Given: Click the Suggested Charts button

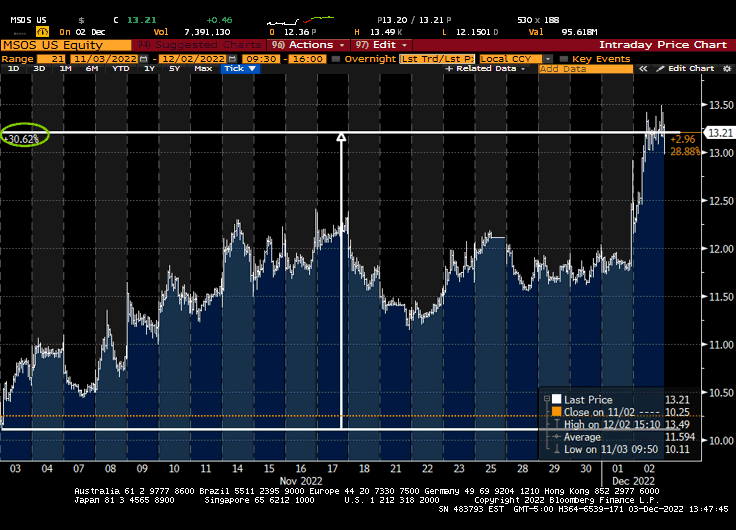Looking at the screenshot, I should (199, 45).
